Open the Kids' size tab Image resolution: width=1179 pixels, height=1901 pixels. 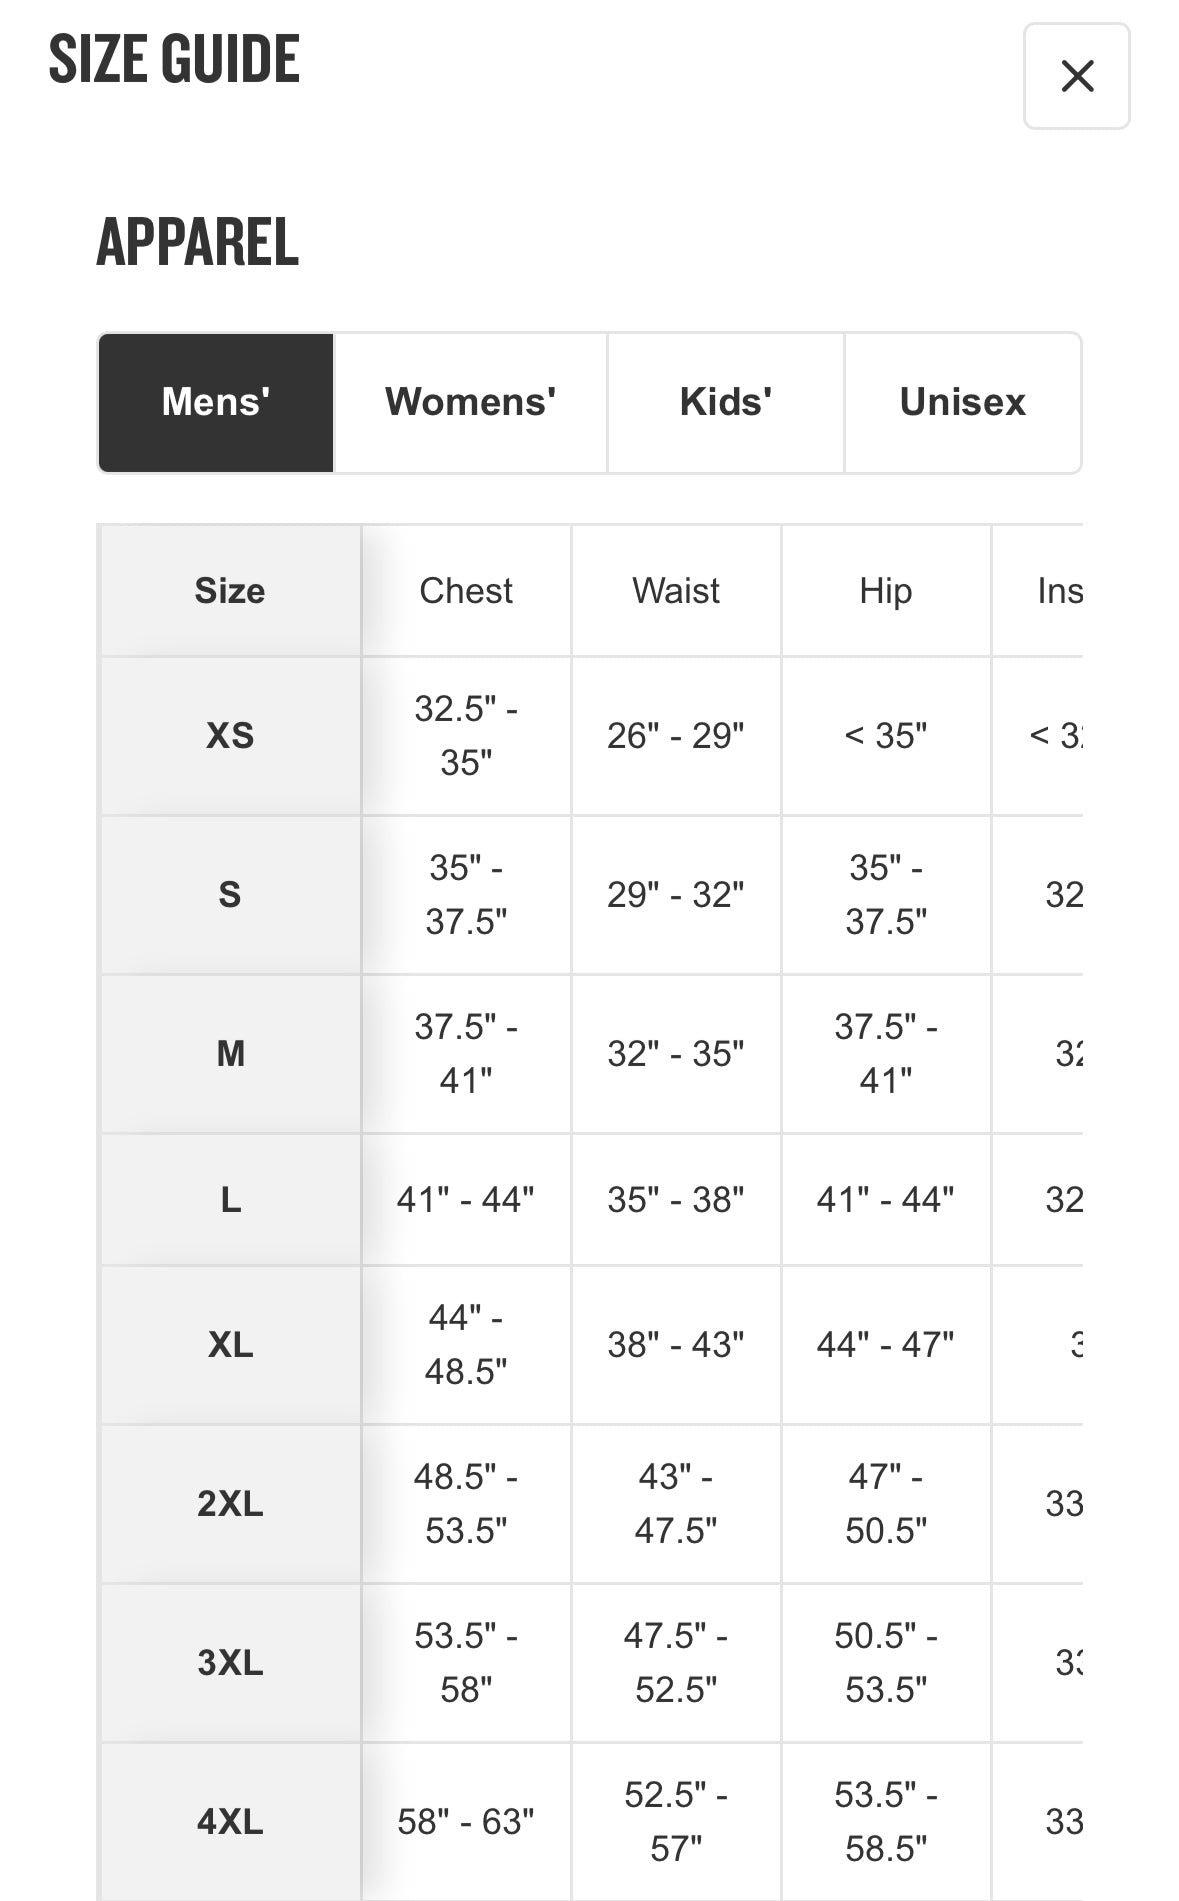[725, 402]
